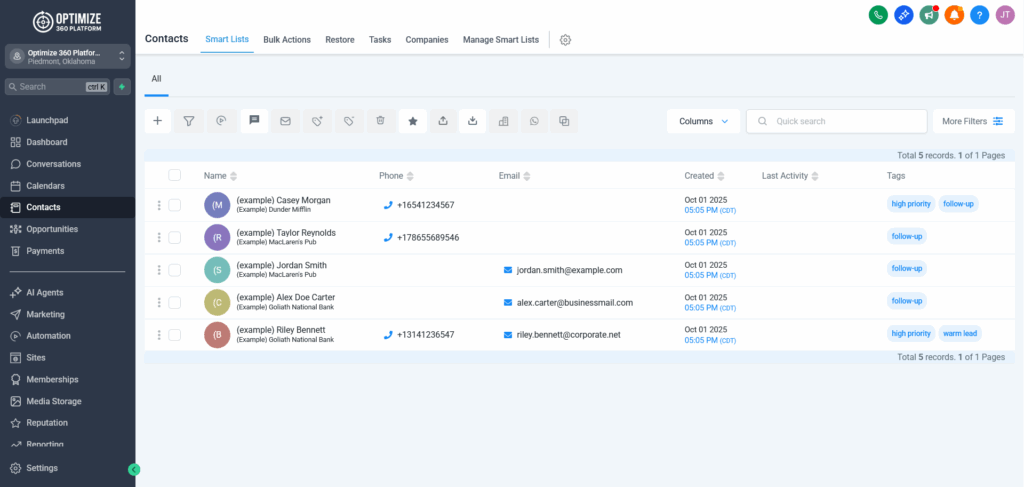Toggle the select all contacts checkbox
This screenshot has height=487, width=1024.
tap(174, 175)
